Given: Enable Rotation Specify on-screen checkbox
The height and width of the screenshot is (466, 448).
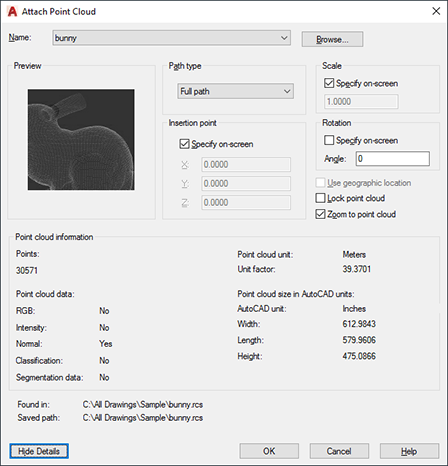Looking at the screenshot, I should [329, 140].
